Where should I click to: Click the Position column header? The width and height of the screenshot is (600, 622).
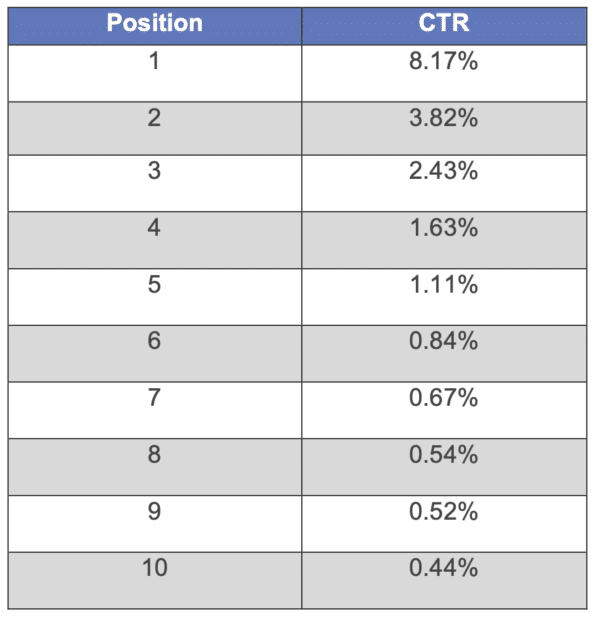point(154,23)
